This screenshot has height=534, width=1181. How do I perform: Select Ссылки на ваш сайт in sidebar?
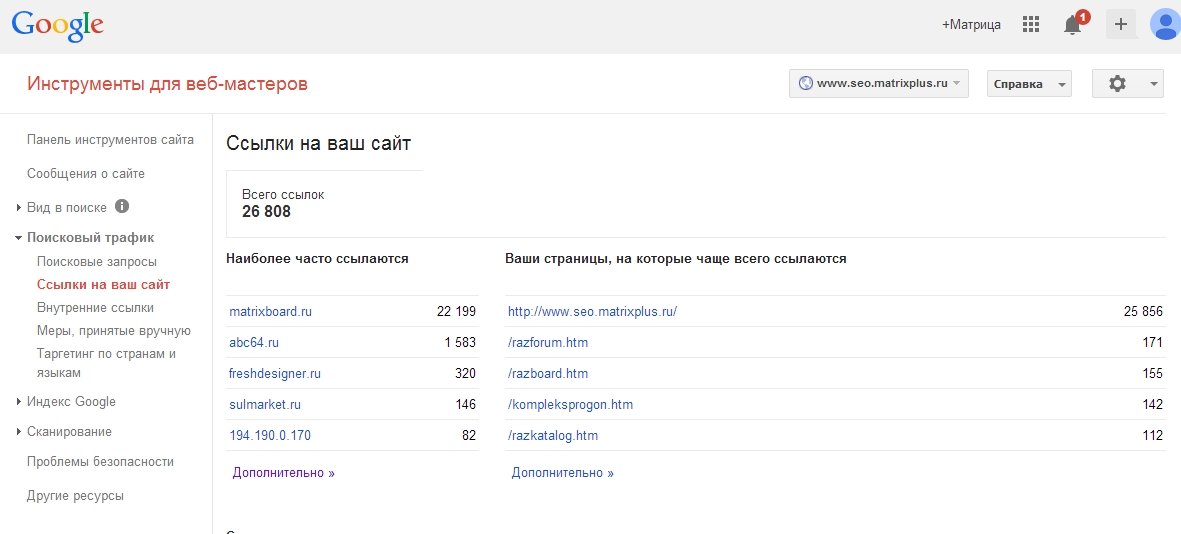(x=103, y=285)
